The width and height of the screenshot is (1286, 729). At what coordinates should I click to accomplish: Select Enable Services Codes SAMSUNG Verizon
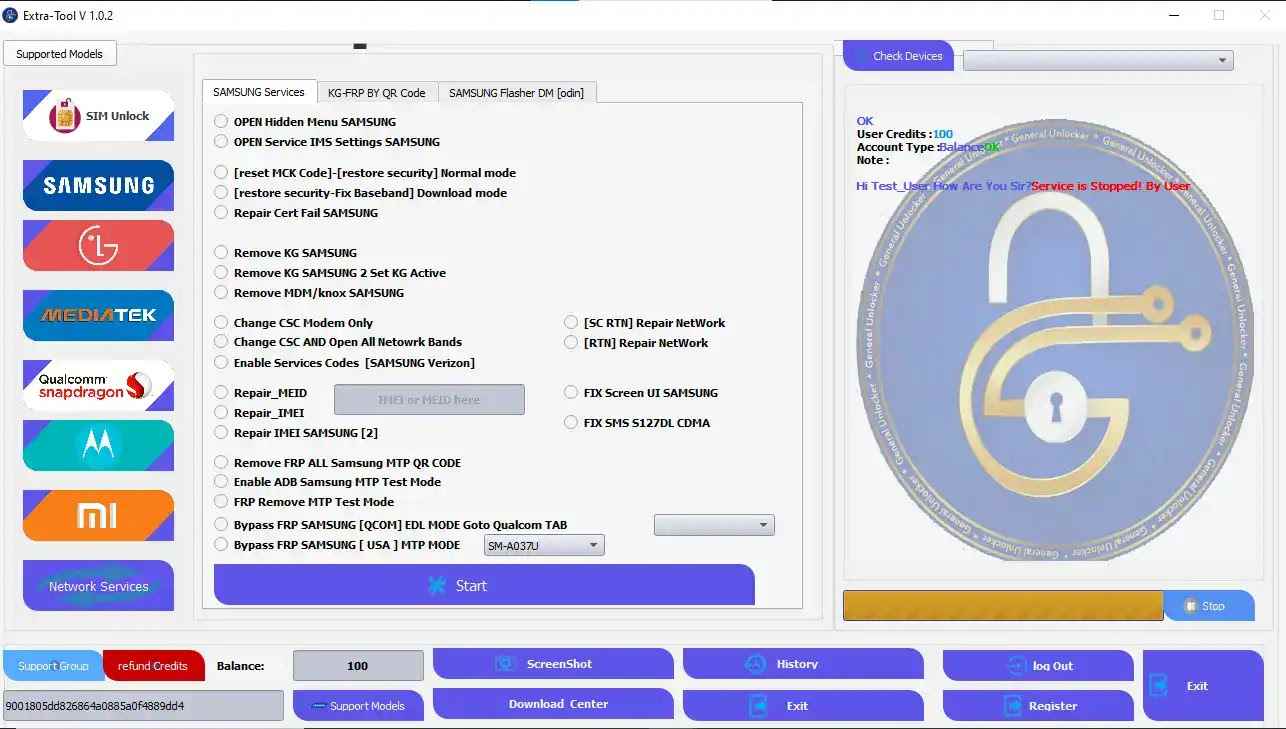tap(221, 362)
